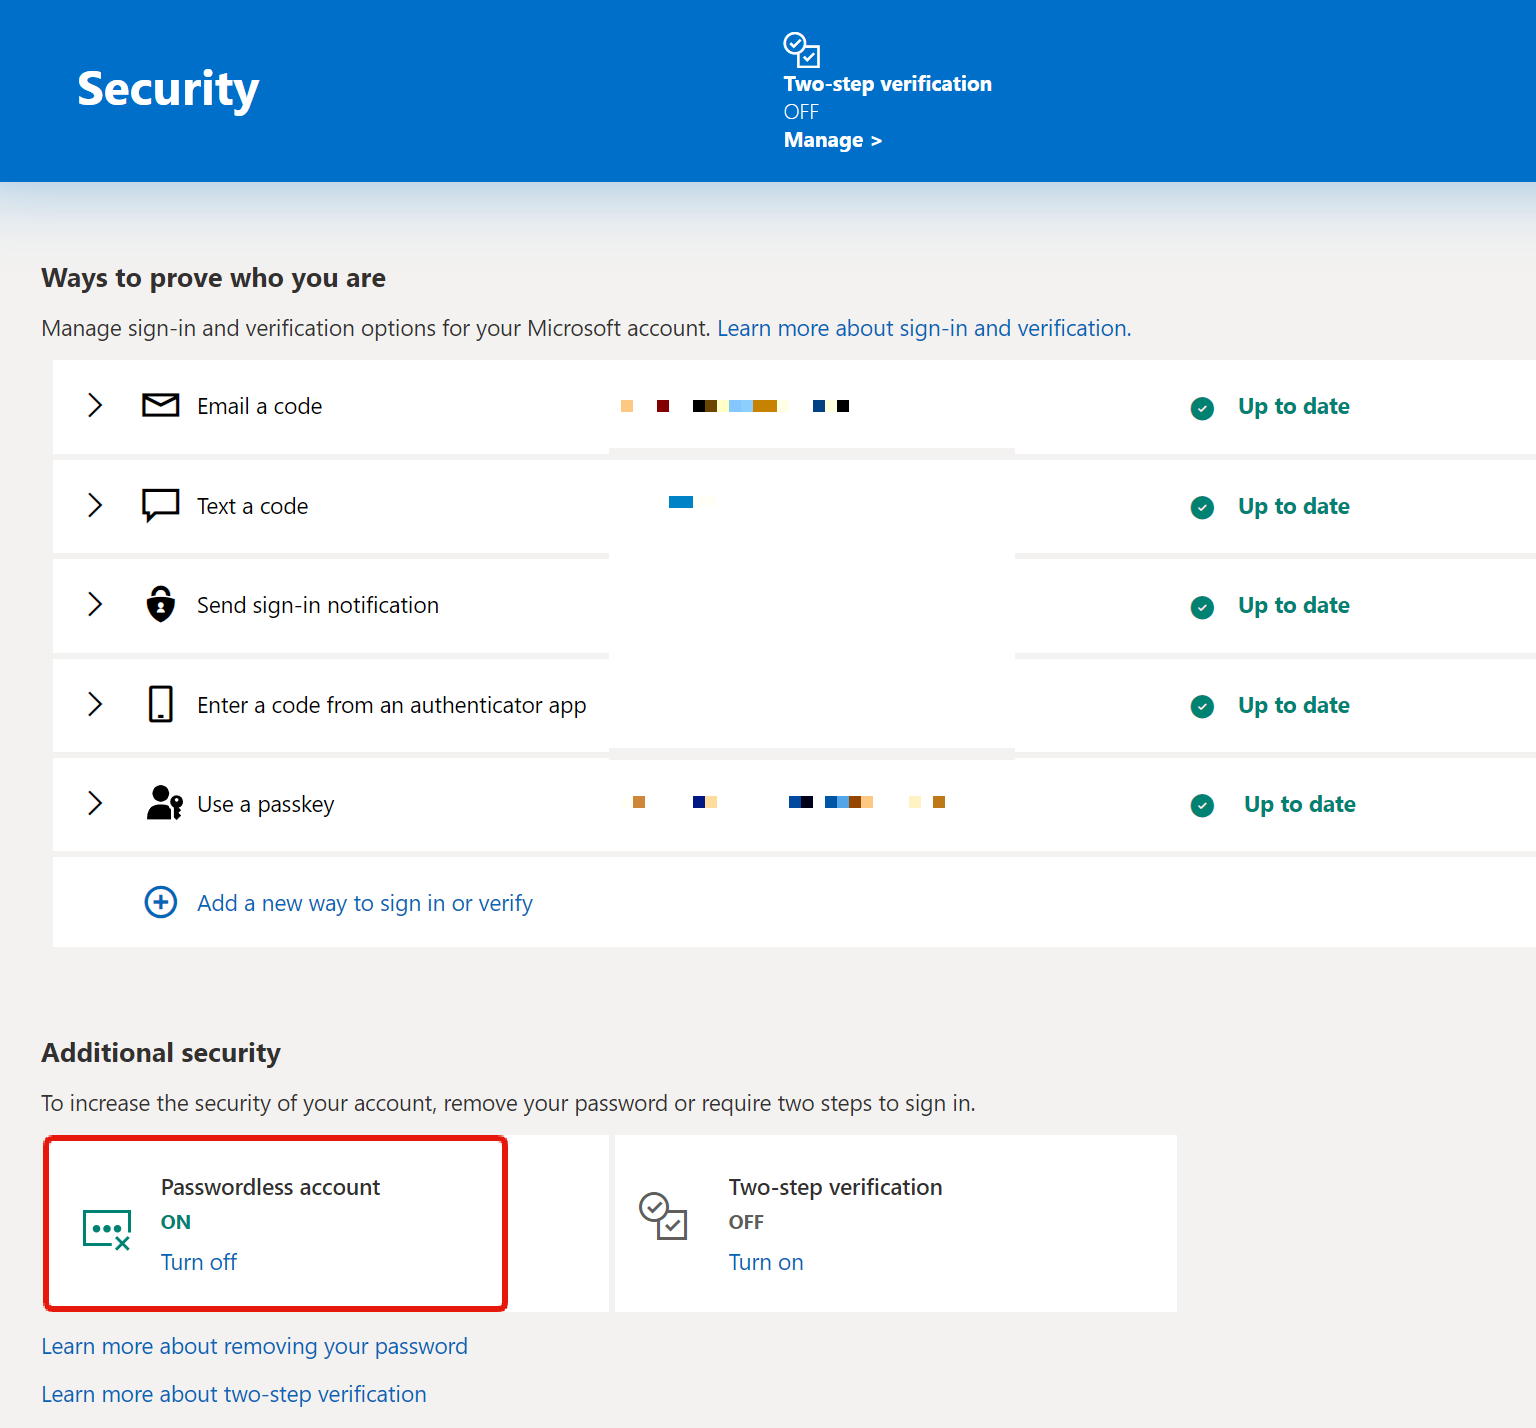Click the Ways to prove who you are heading
This screenshot has width=1536, height=1428.
click(x=214, y=278)
